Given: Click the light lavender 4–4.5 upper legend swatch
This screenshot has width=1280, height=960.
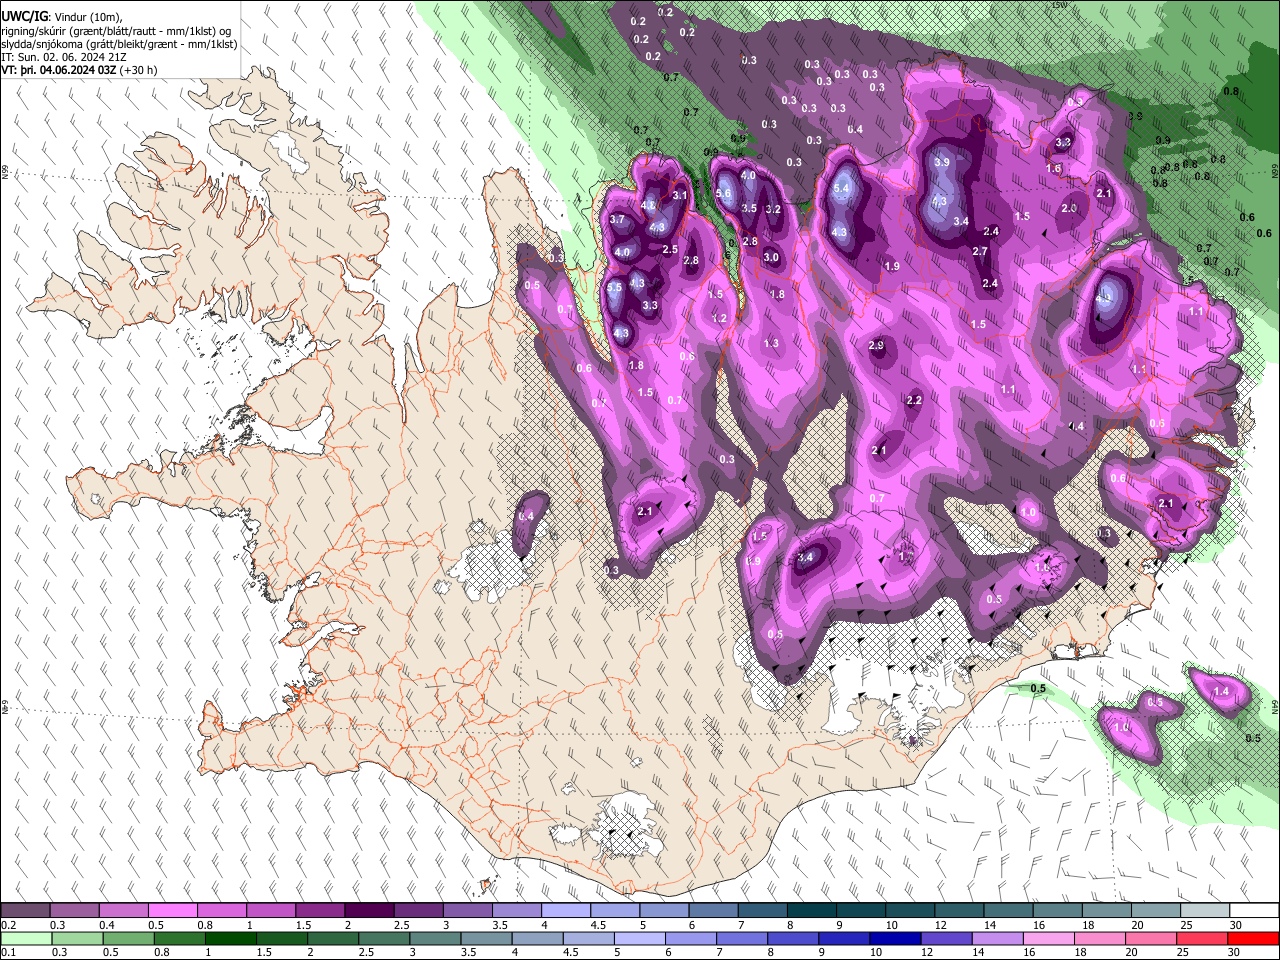Looking at the screenshot, I should point(565,911).
